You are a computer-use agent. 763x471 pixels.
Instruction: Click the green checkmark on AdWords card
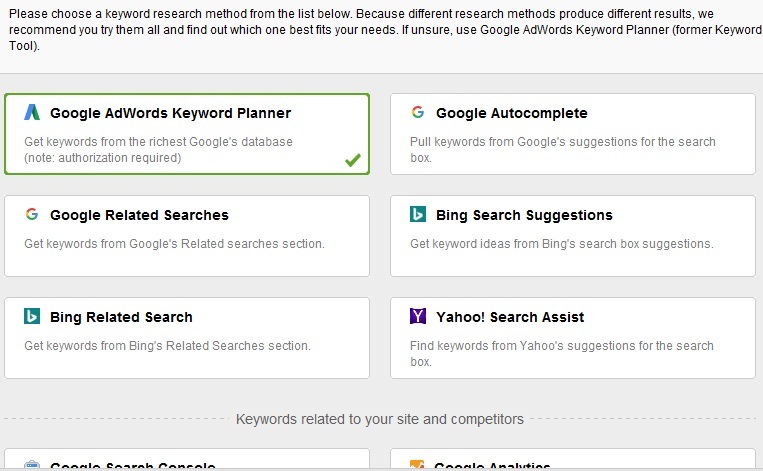tap(353, 160)
